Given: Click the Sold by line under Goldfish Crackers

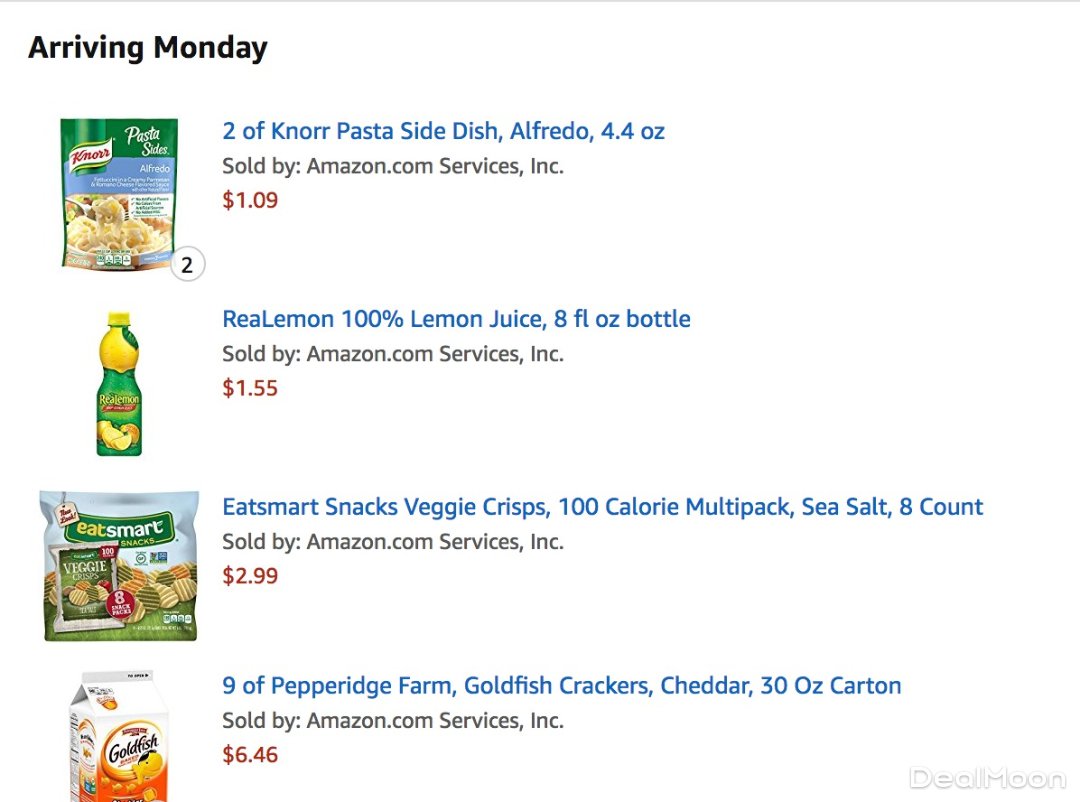Looking at the screenshot, I should point(393,720).
